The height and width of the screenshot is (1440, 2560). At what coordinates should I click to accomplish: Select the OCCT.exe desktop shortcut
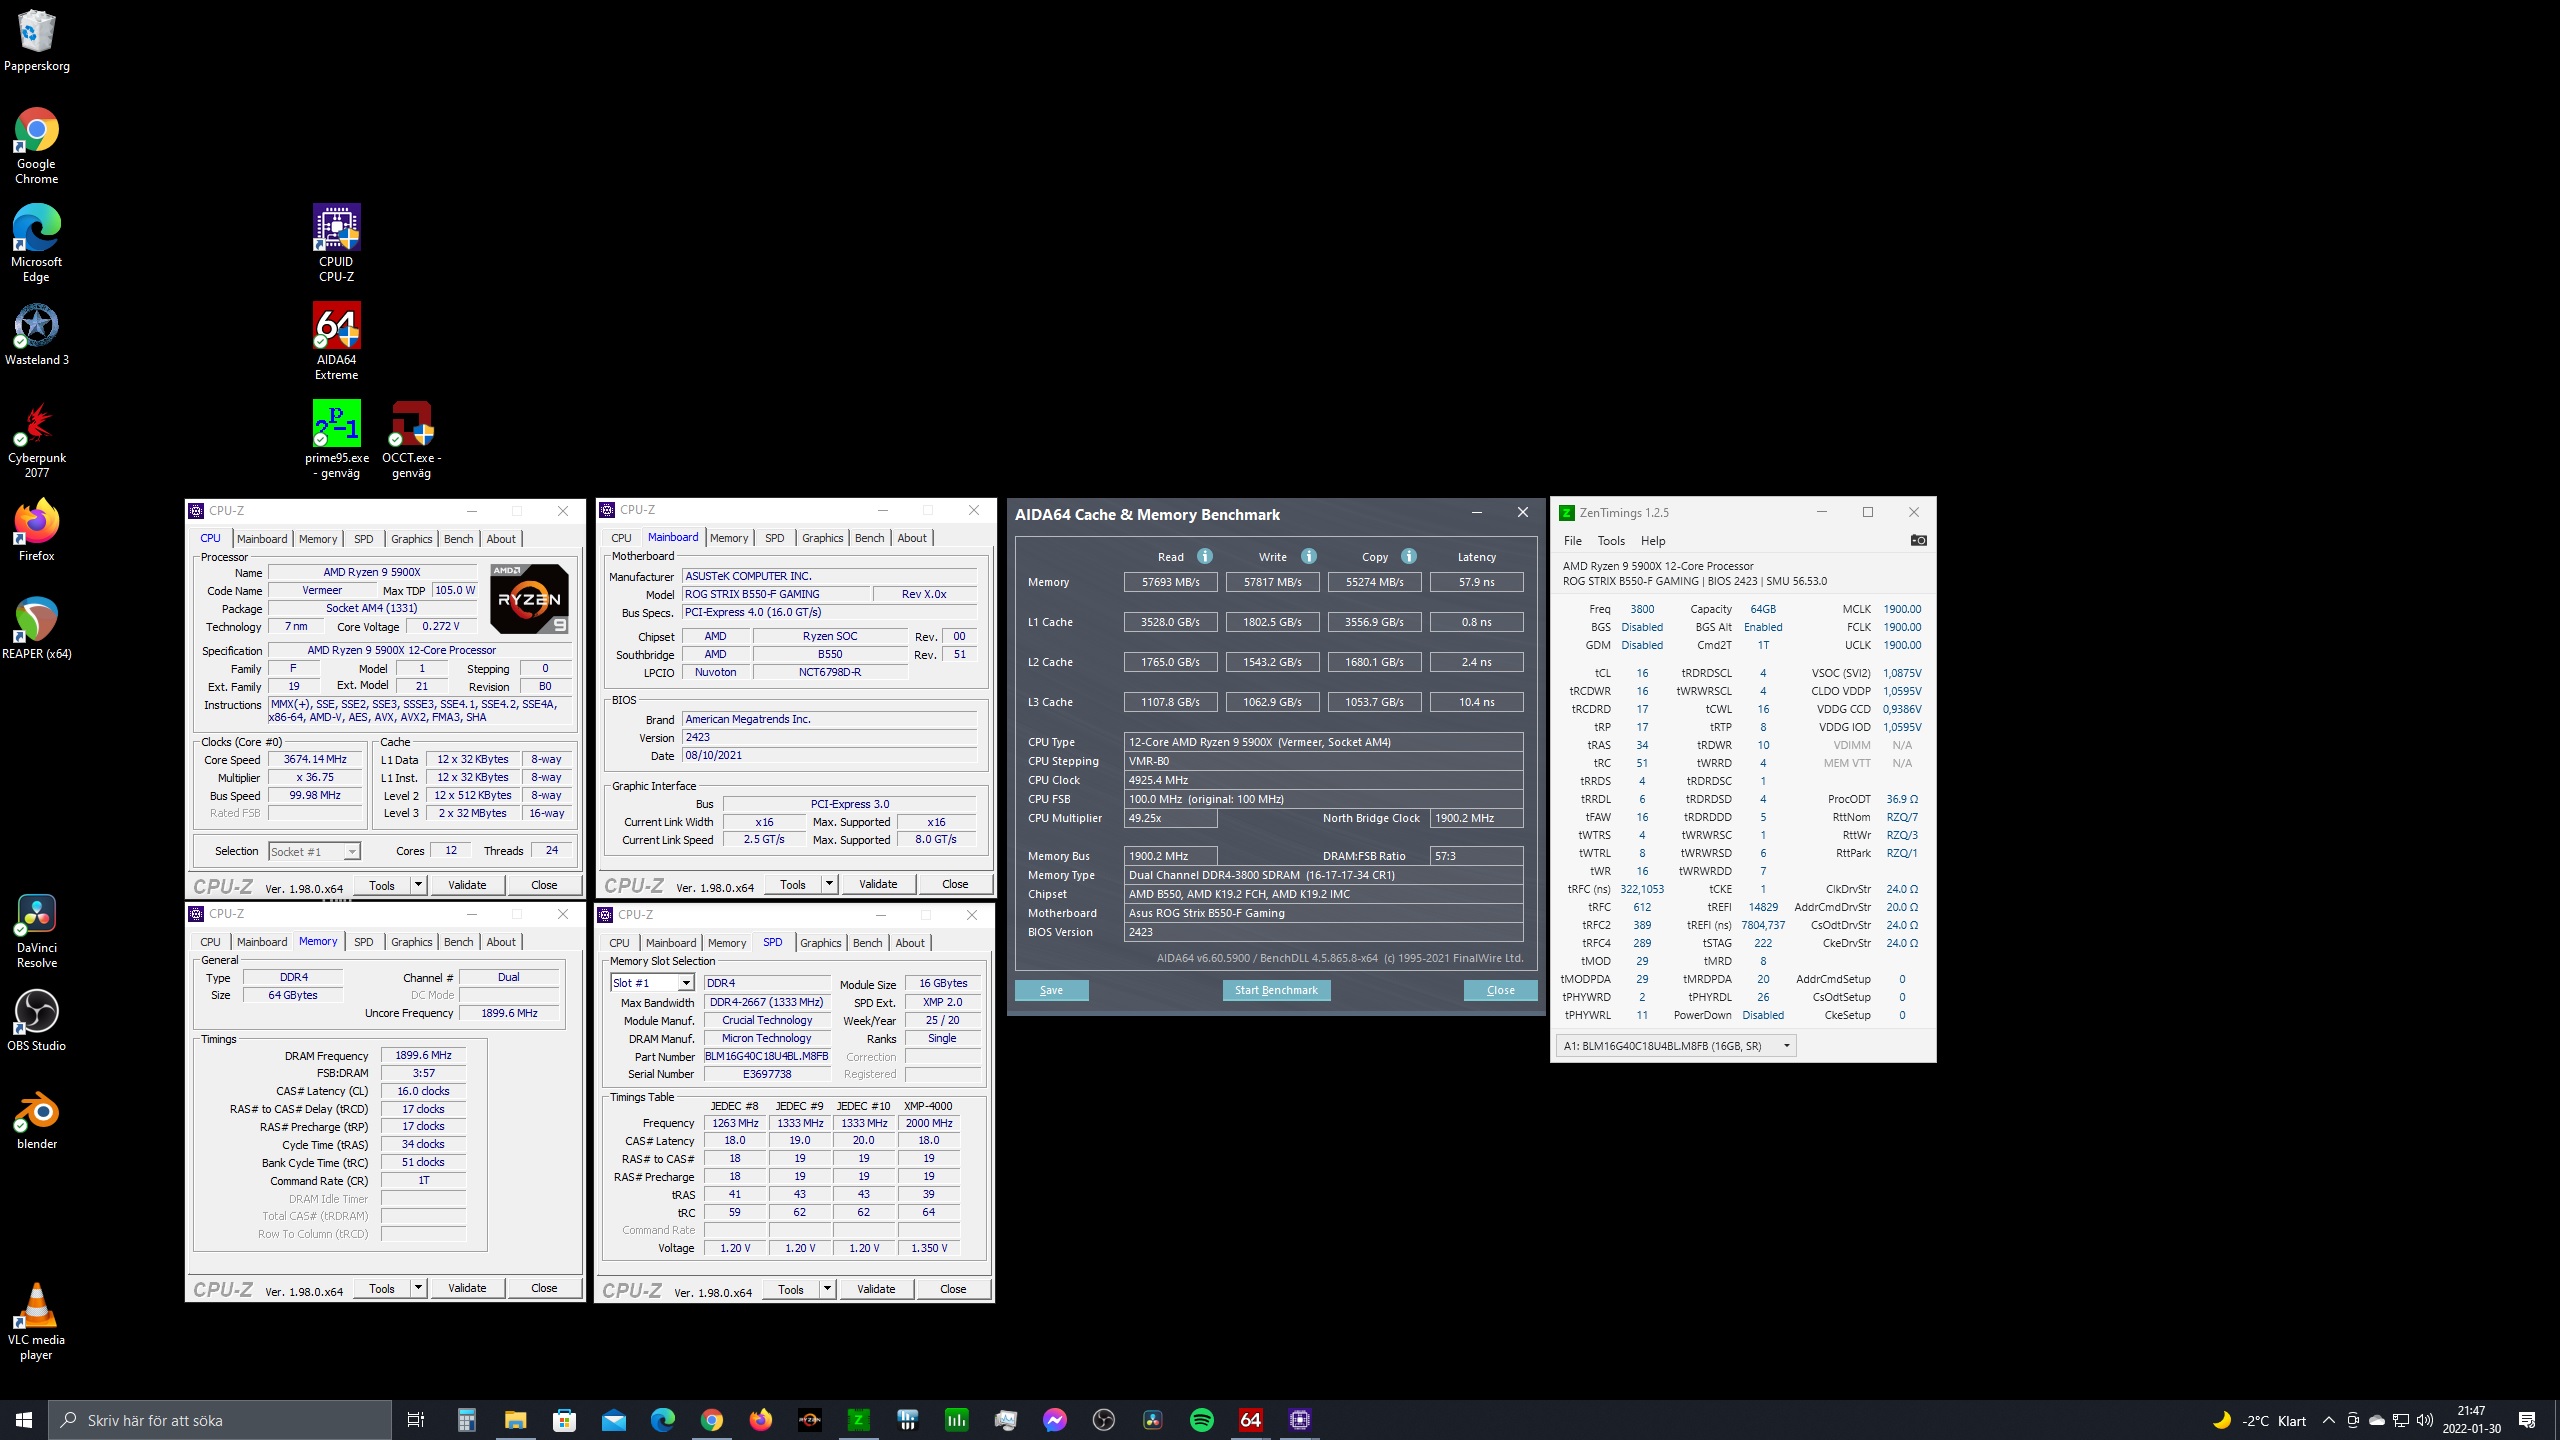(x=411, y=439)
